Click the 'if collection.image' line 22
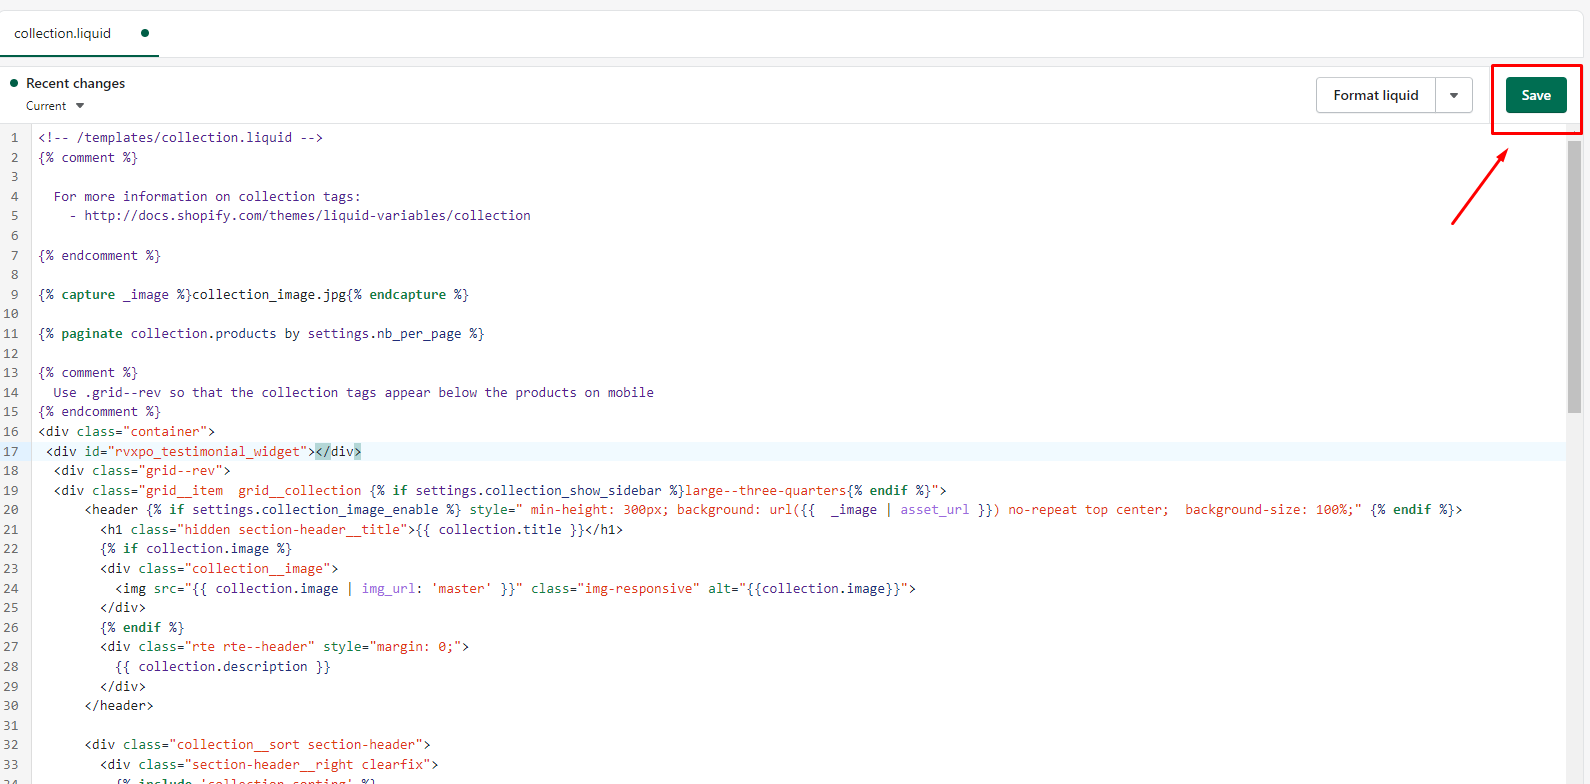The height and width of the screenshot is (784, 1590). [x=196, y=548]
